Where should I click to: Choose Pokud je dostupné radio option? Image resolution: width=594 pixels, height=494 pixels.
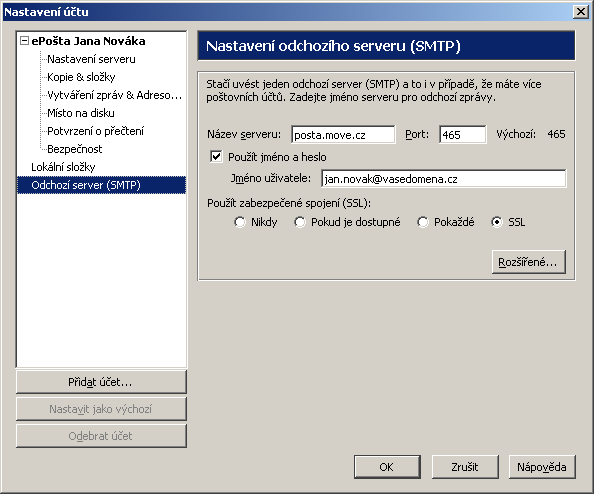(300, 222)
